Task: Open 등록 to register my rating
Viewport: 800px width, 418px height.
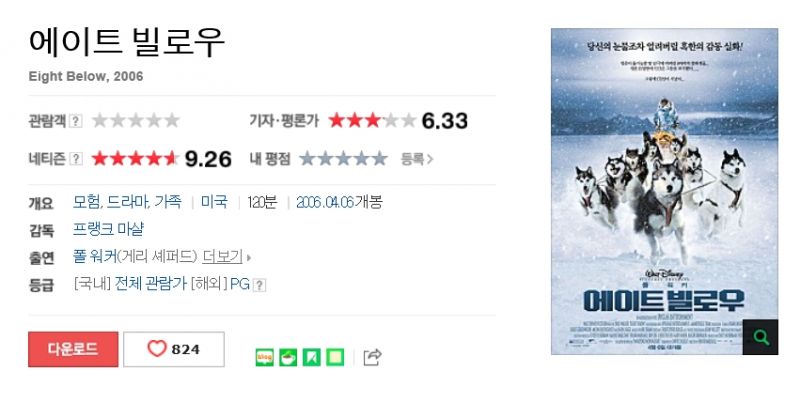Action: [417, 159]
